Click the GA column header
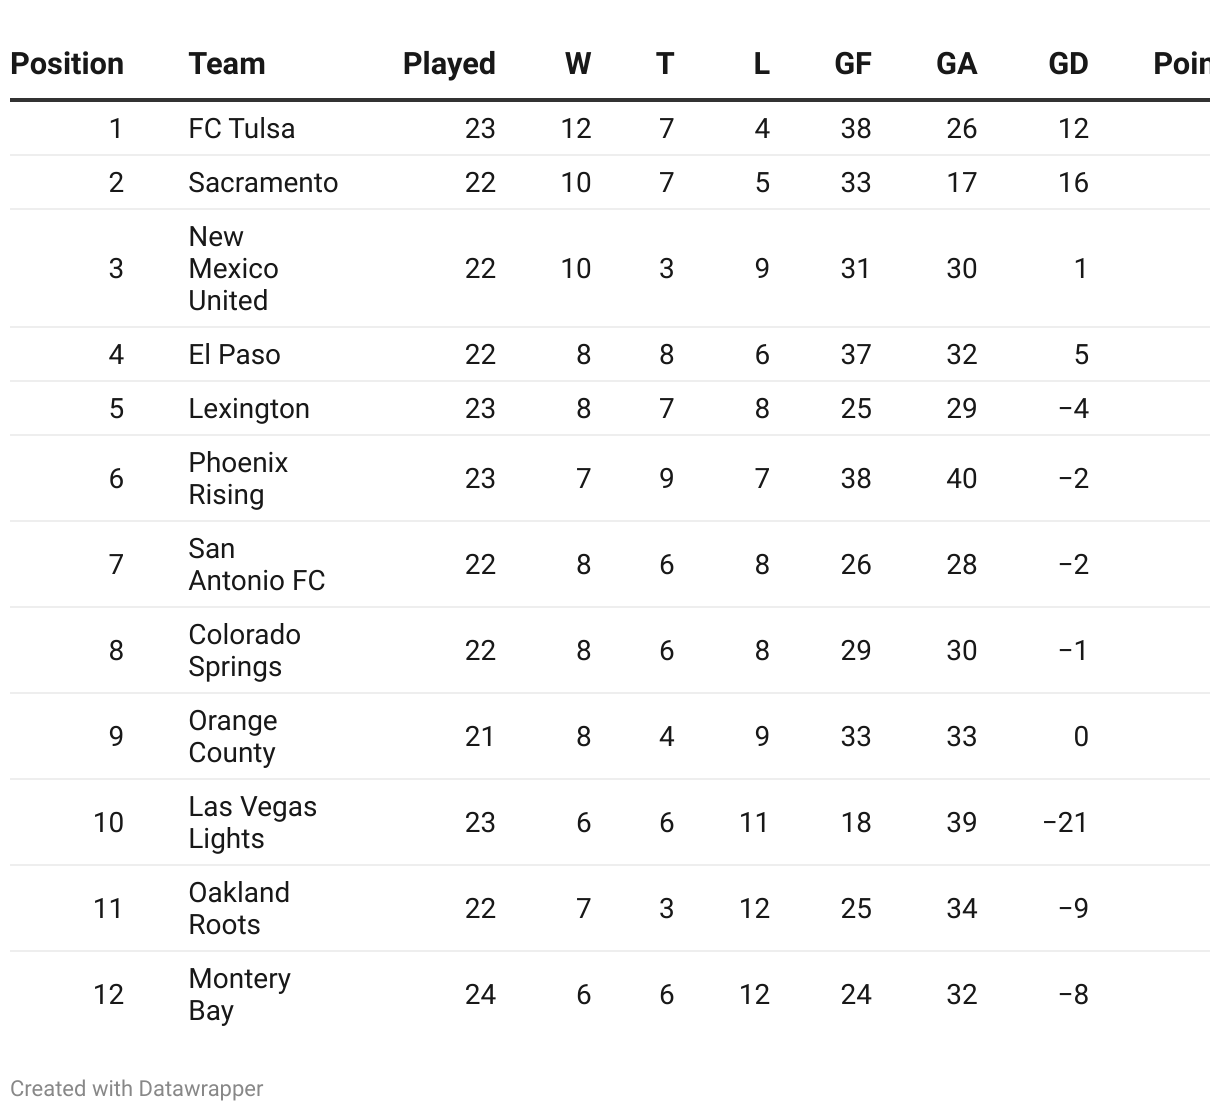This screenshot has width=1220, height=1112. [956, 64]
